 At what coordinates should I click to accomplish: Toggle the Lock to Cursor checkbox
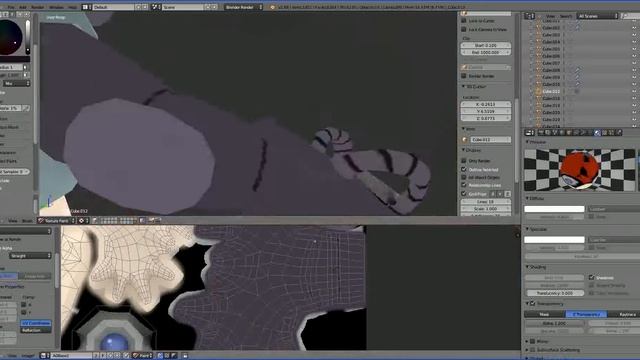464,20
